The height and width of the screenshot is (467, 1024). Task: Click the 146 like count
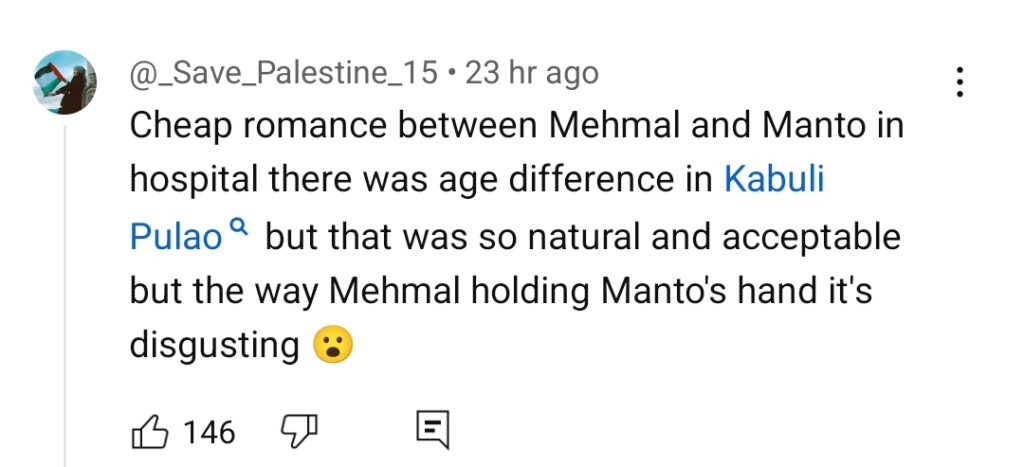pos(210,432)
